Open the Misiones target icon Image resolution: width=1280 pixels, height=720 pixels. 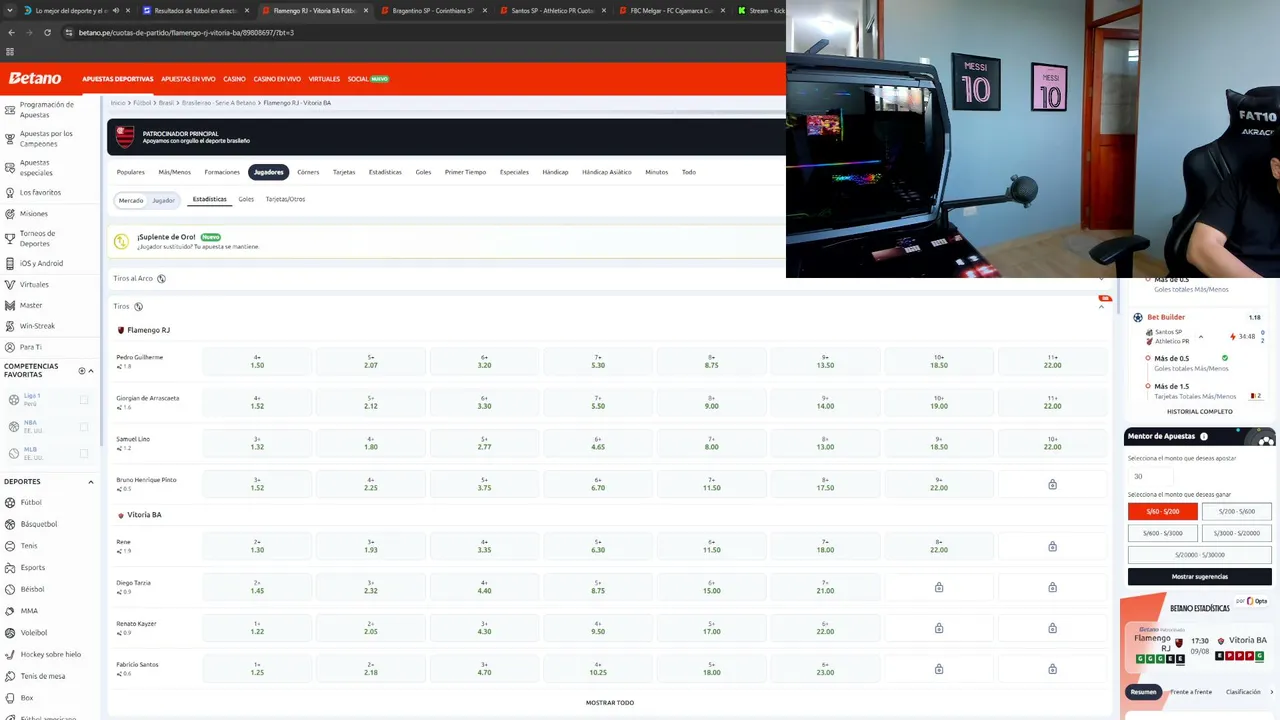tap(9, 213)
